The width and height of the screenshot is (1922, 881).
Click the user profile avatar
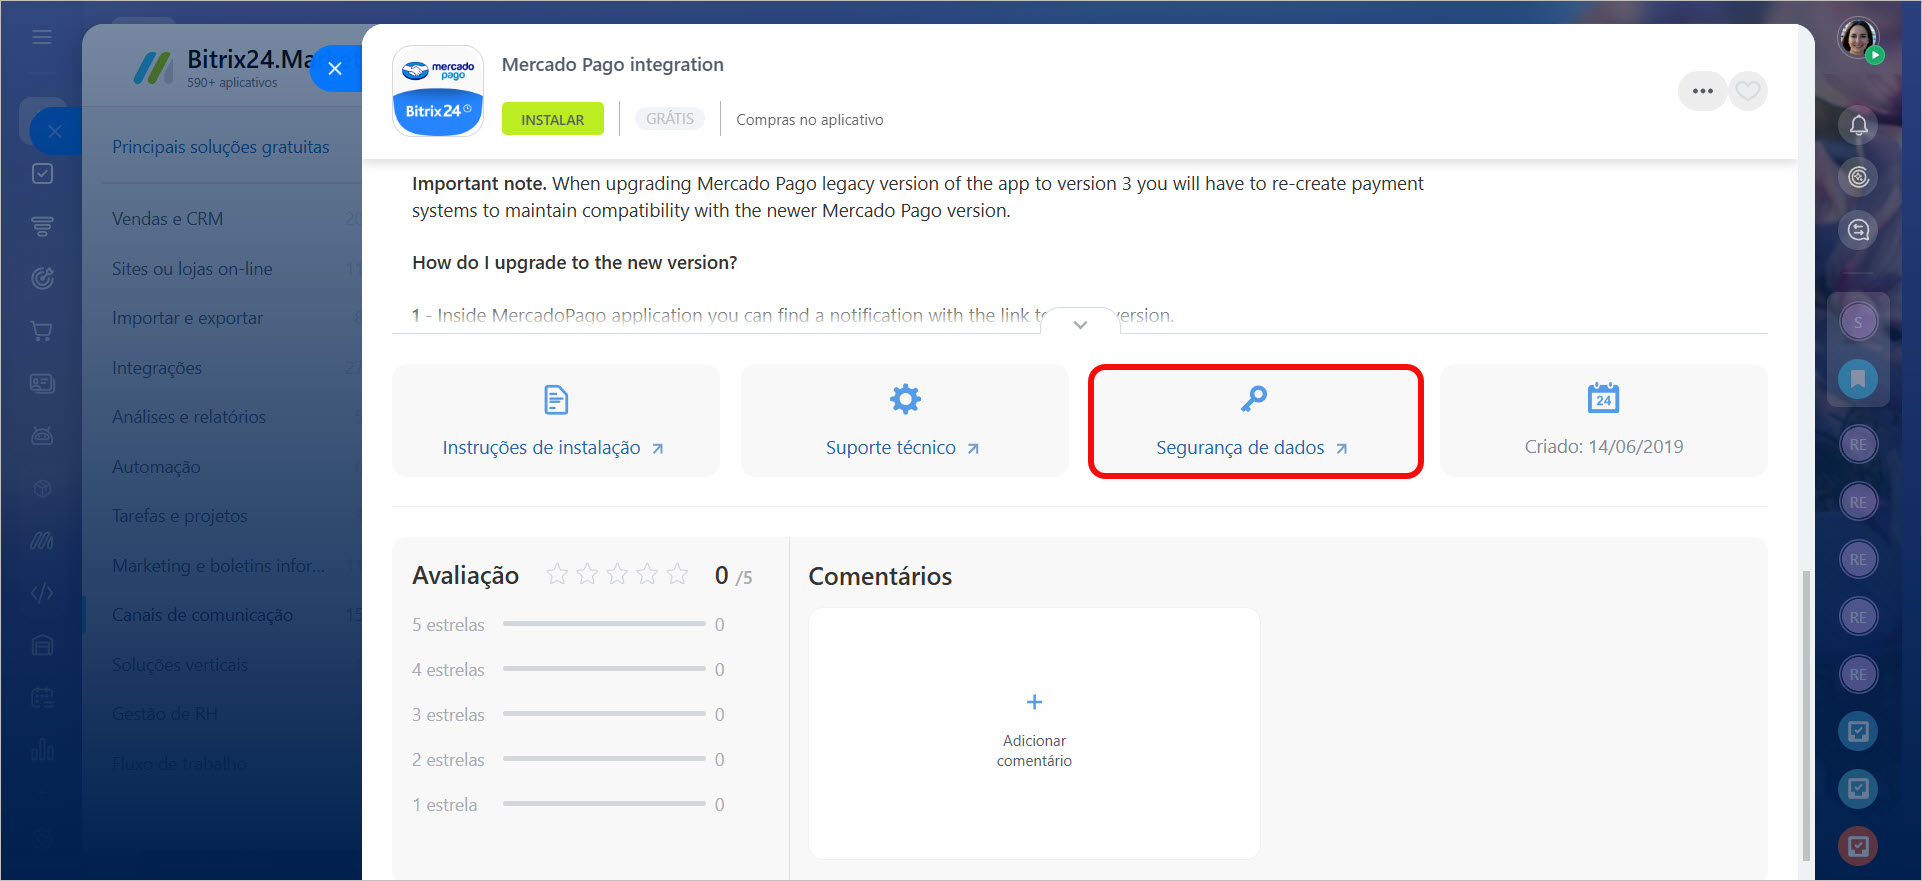click(x=1858, y=39)
